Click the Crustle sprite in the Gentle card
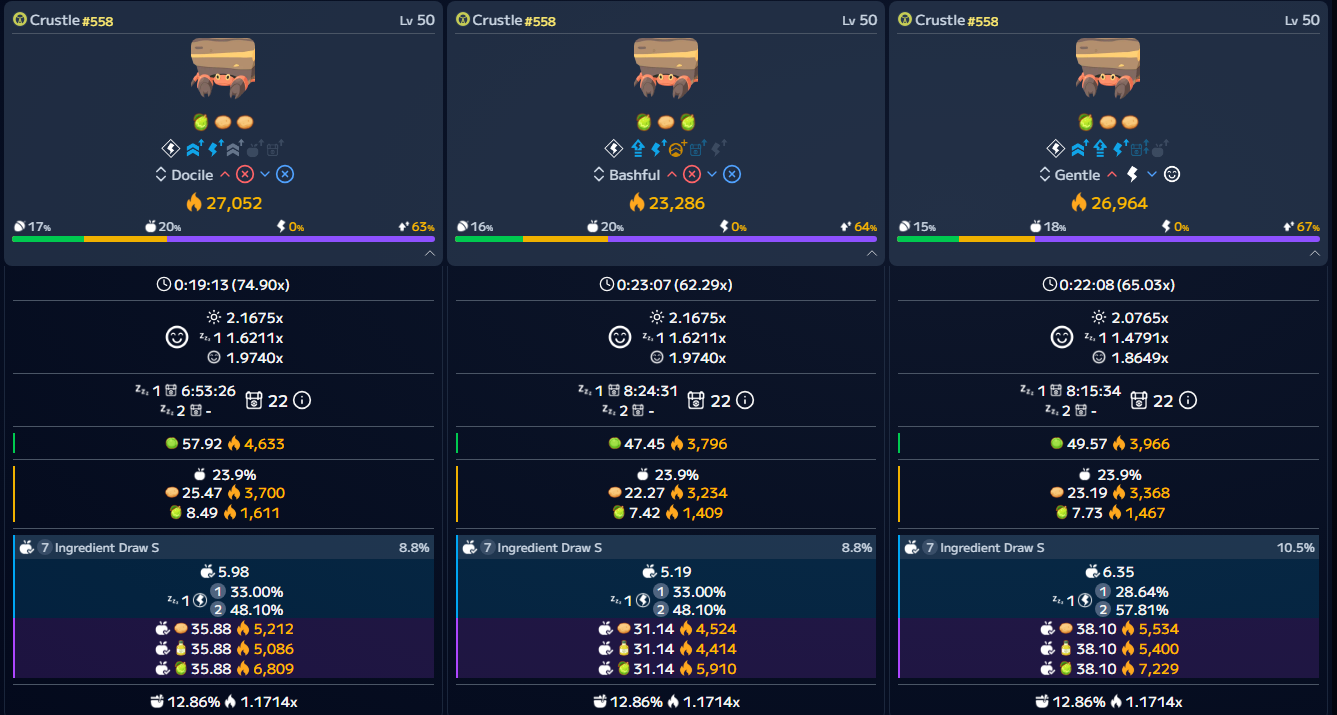The height and width of the screenshot is (715, 1337). (1108, 68)
